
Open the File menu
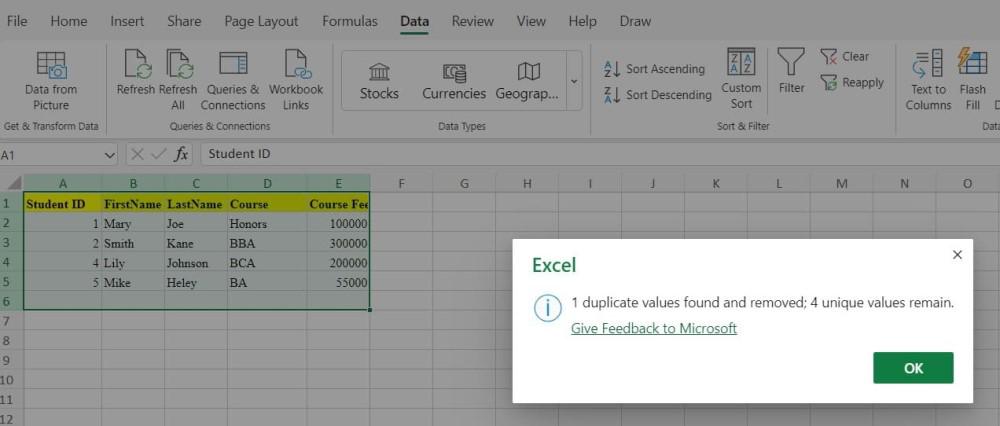(x=17, y=21)
